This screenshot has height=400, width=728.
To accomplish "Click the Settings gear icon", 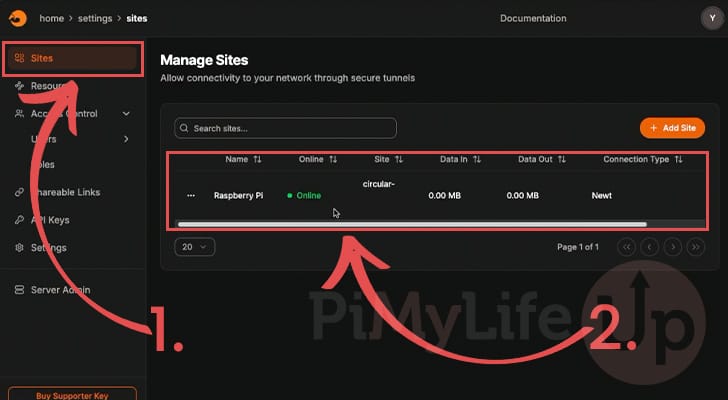I will 19,248.
